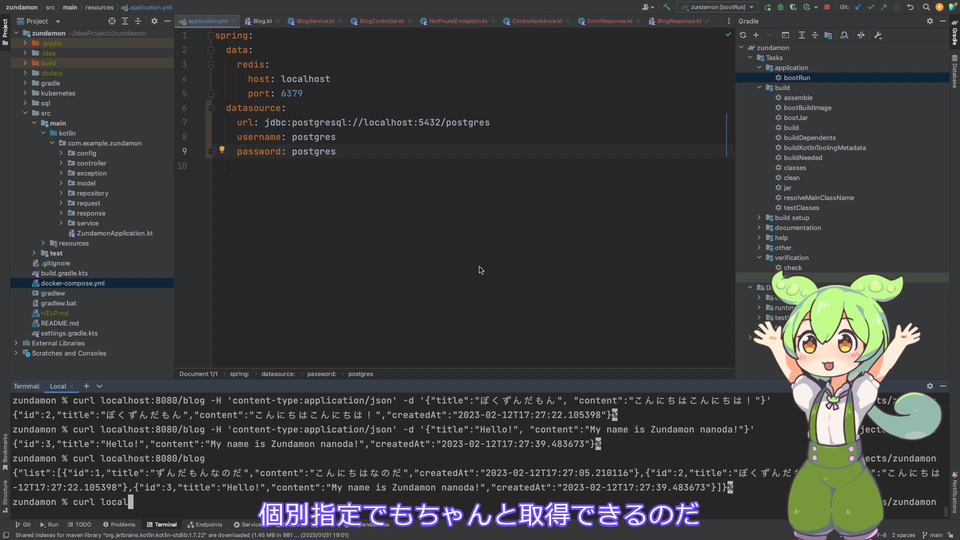This screenshot has height=540, width=960.
Task: Open Gradle build tool settings wrench
Action: [878, 36]
